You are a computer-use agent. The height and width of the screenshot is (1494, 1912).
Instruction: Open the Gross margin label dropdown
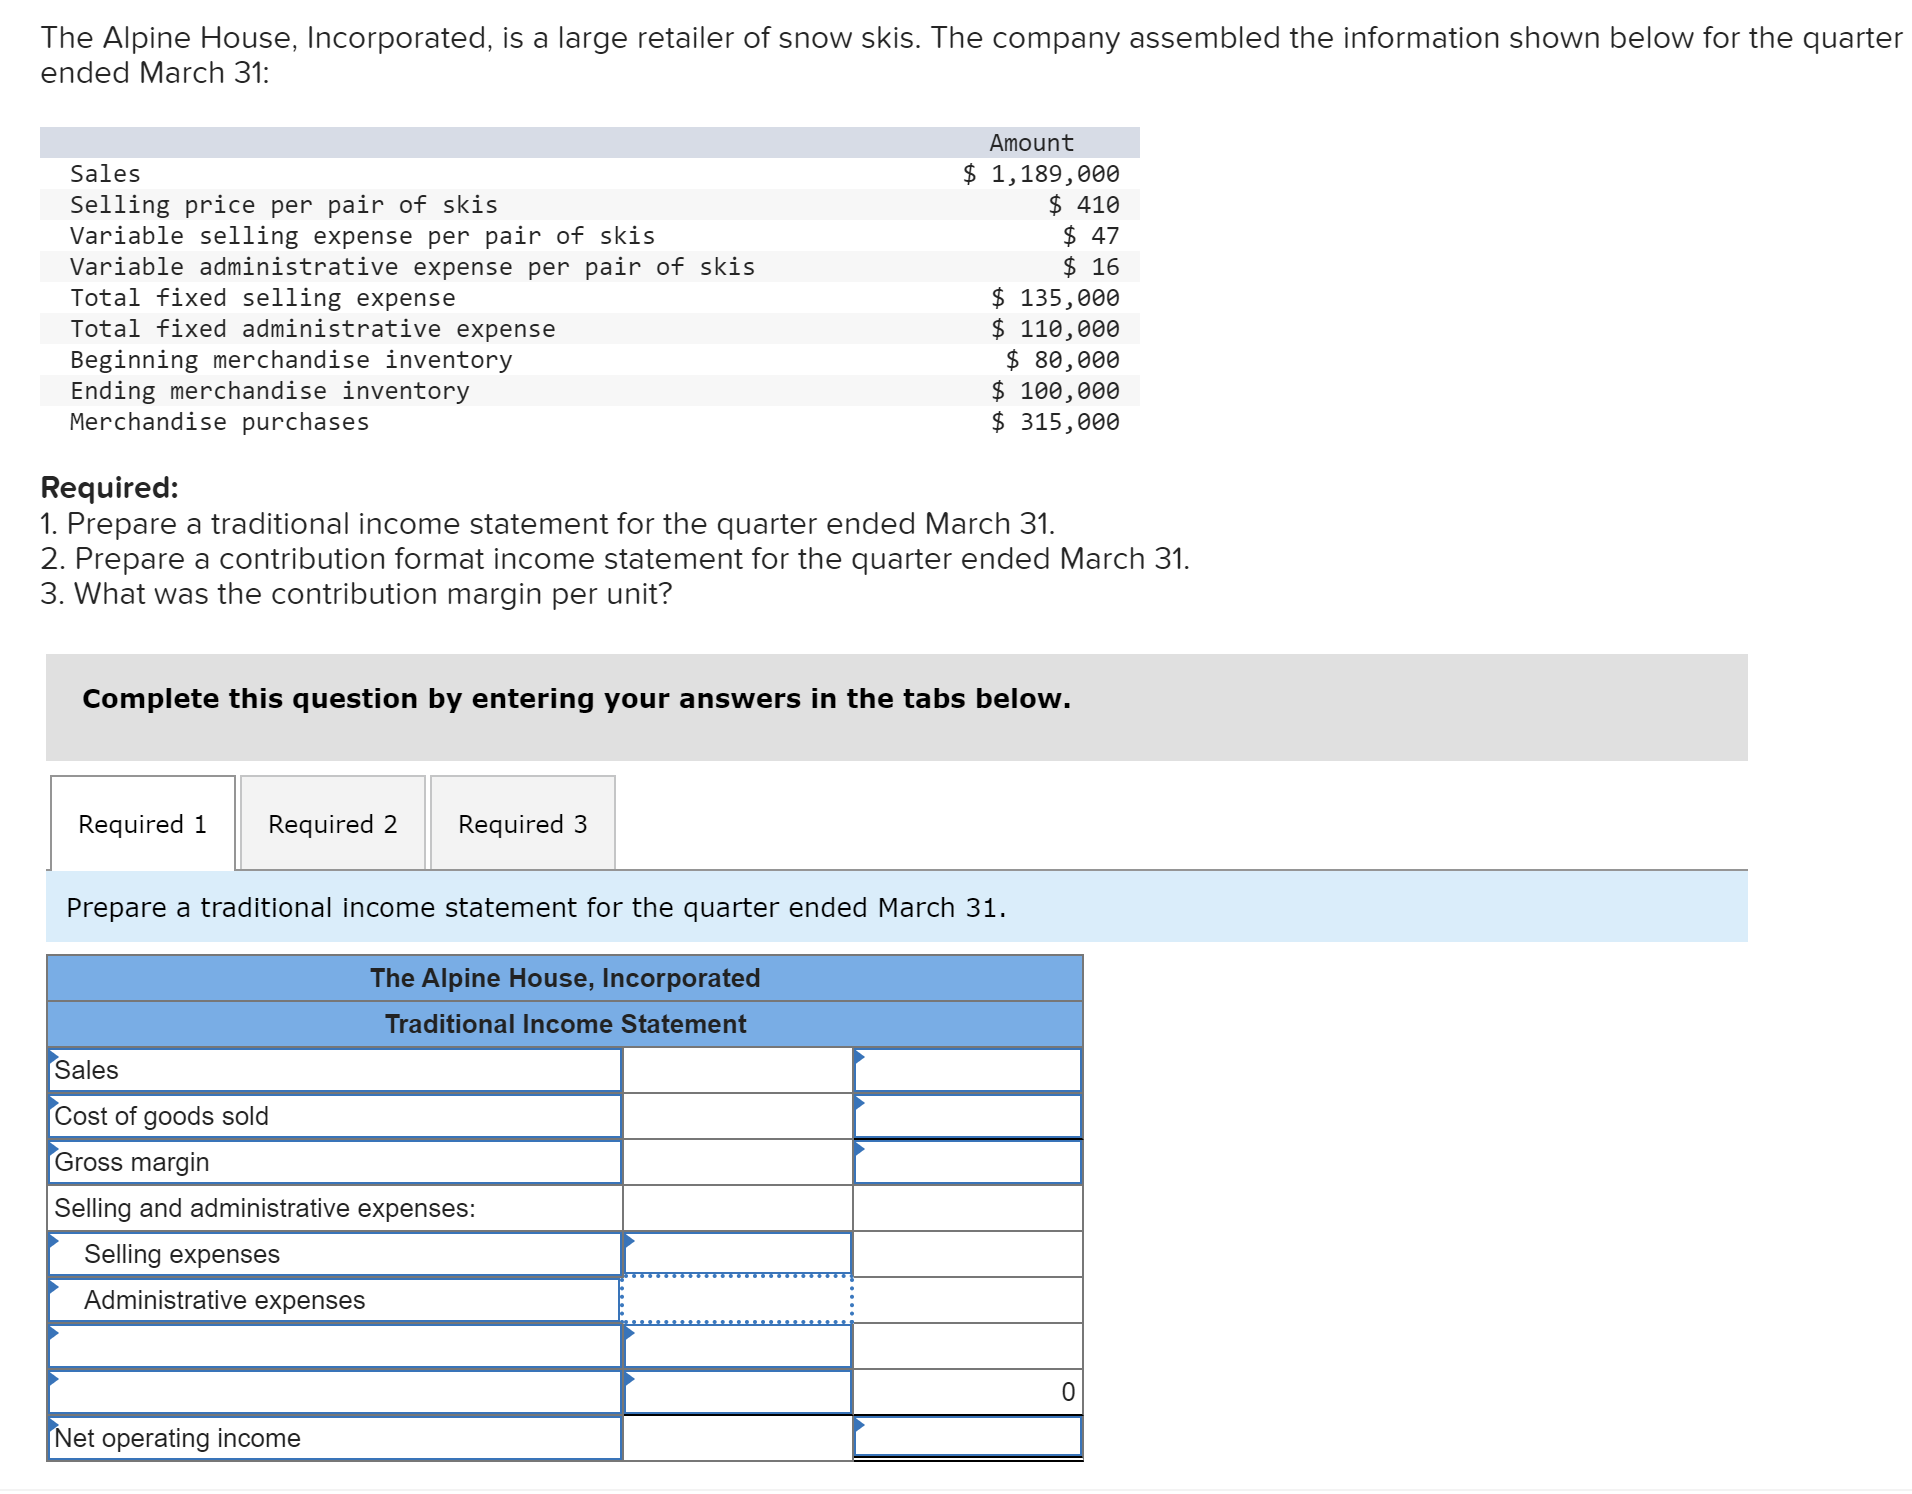pos(52,1160)
